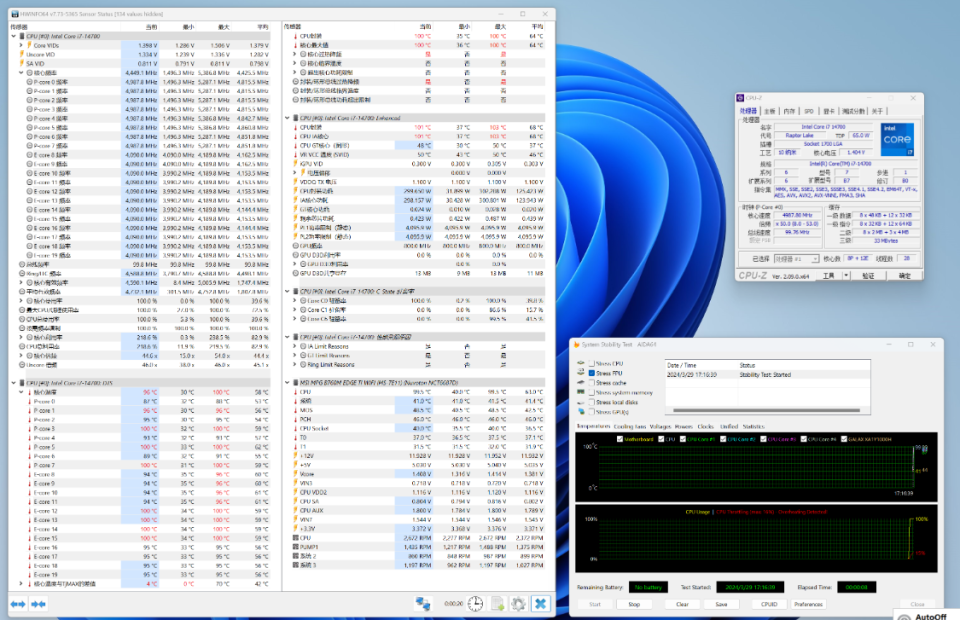
Task: Open the CPU-Z tools dropdown arrow
Action: (x=844, y=275)
